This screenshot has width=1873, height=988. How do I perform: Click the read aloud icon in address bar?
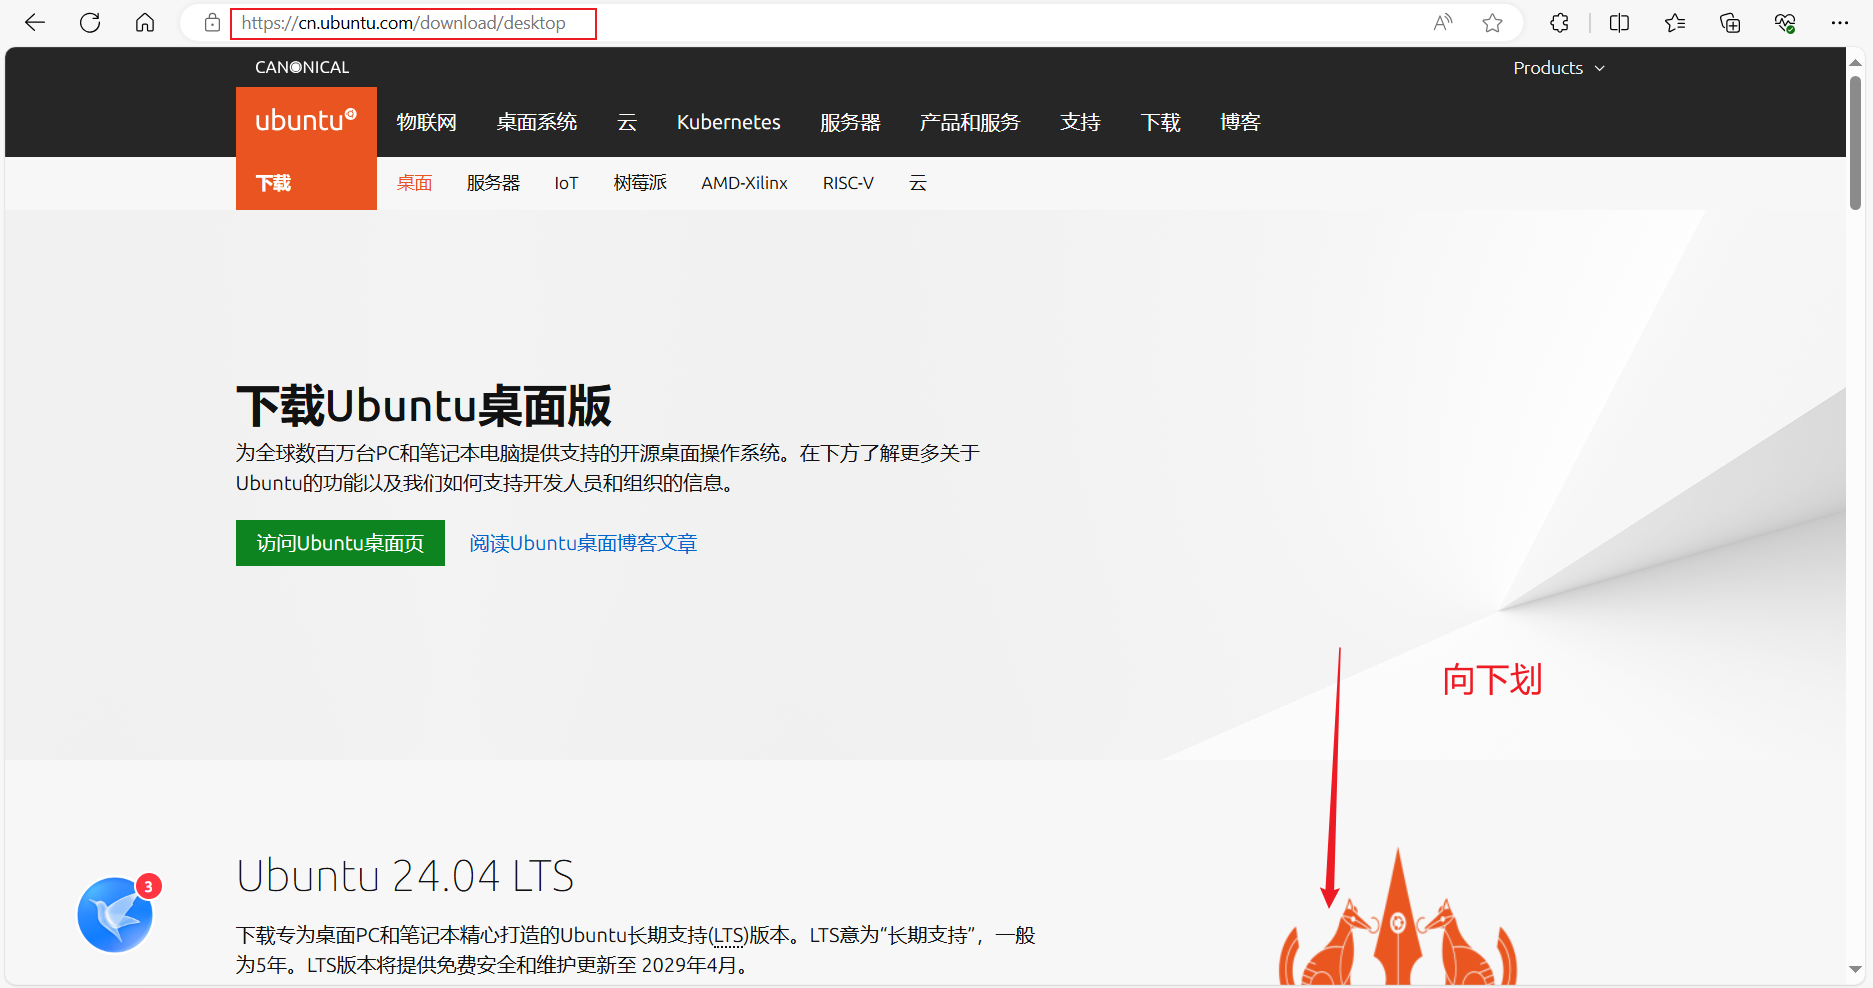1442,23
